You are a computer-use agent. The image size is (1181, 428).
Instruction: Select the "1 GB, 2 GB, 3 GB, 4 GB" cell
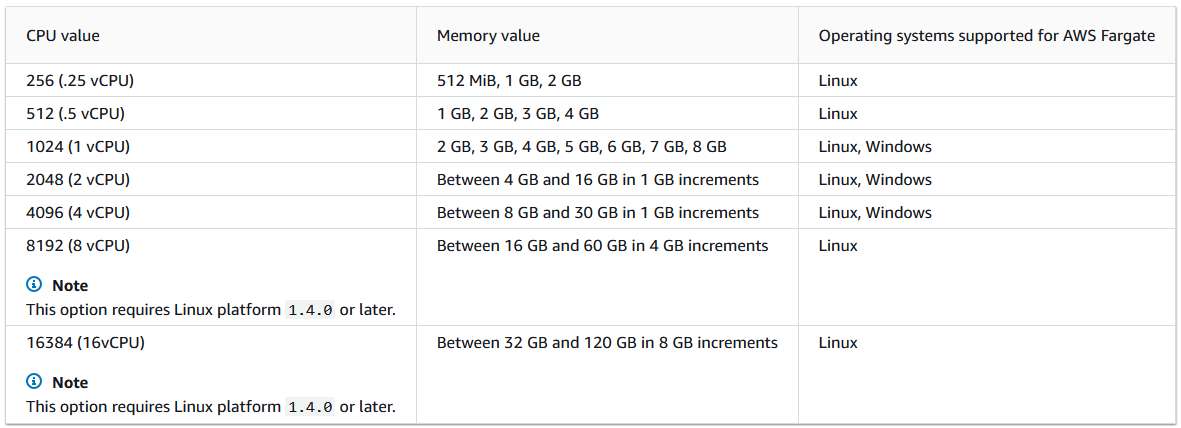click(518, 114)
